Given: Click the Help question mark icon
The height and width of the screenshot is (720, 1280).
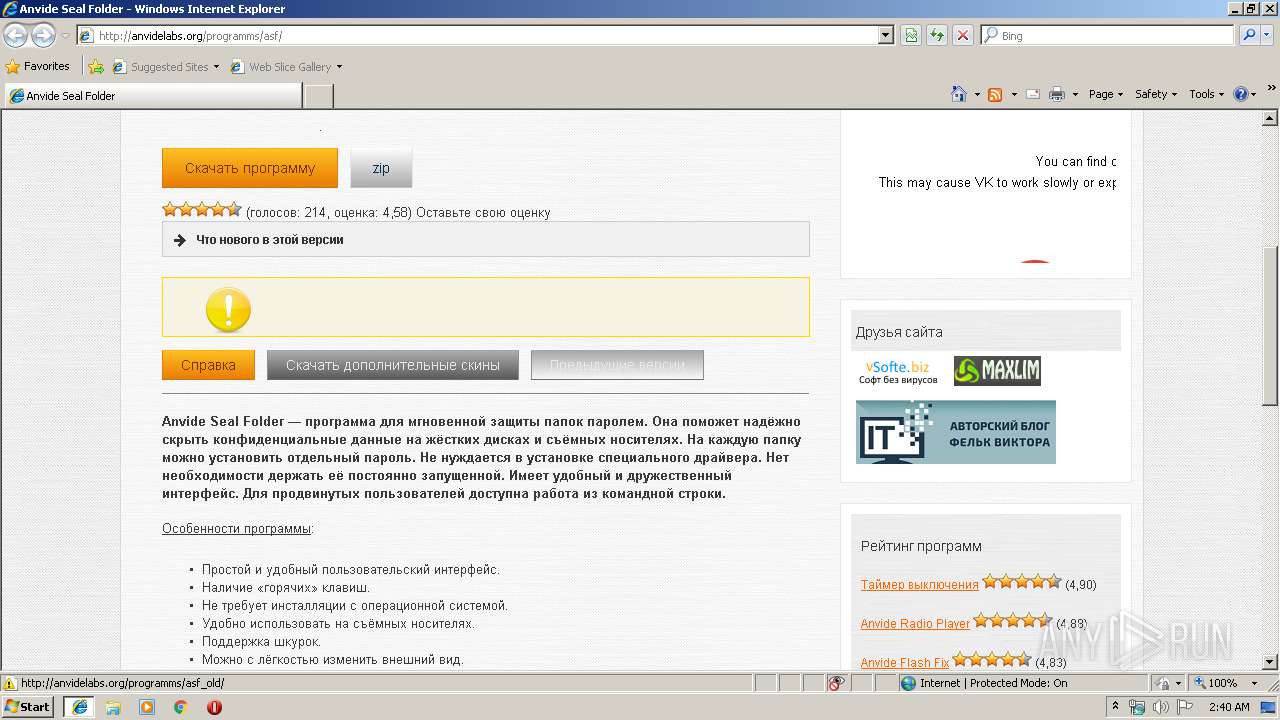Looking at the screenshot, I should coord(1241,94).
